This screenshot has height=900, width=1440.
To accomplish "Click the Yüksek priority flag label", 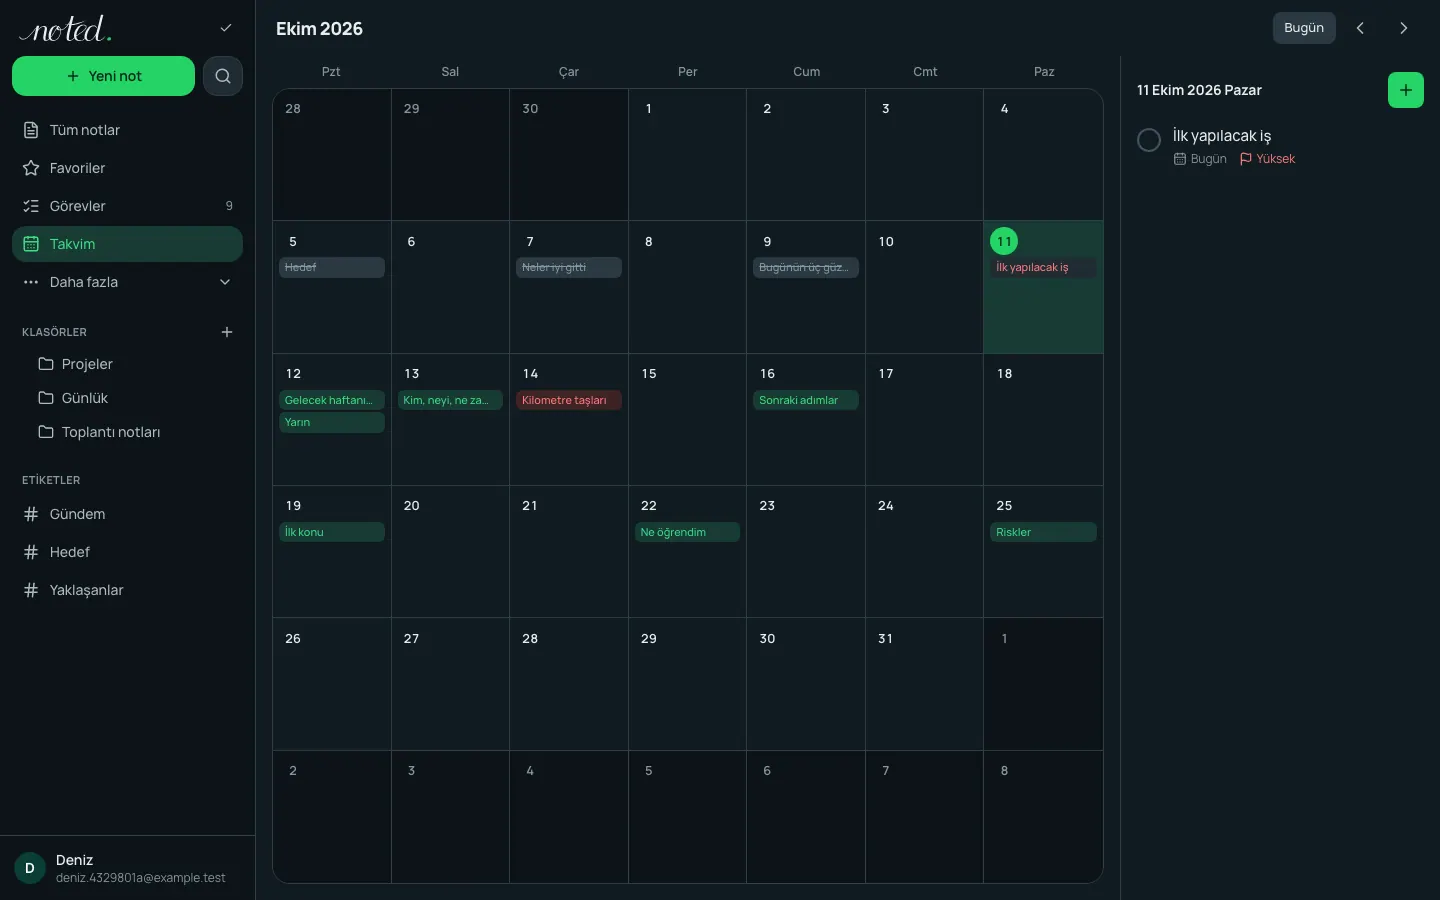I will point(1267,159).
